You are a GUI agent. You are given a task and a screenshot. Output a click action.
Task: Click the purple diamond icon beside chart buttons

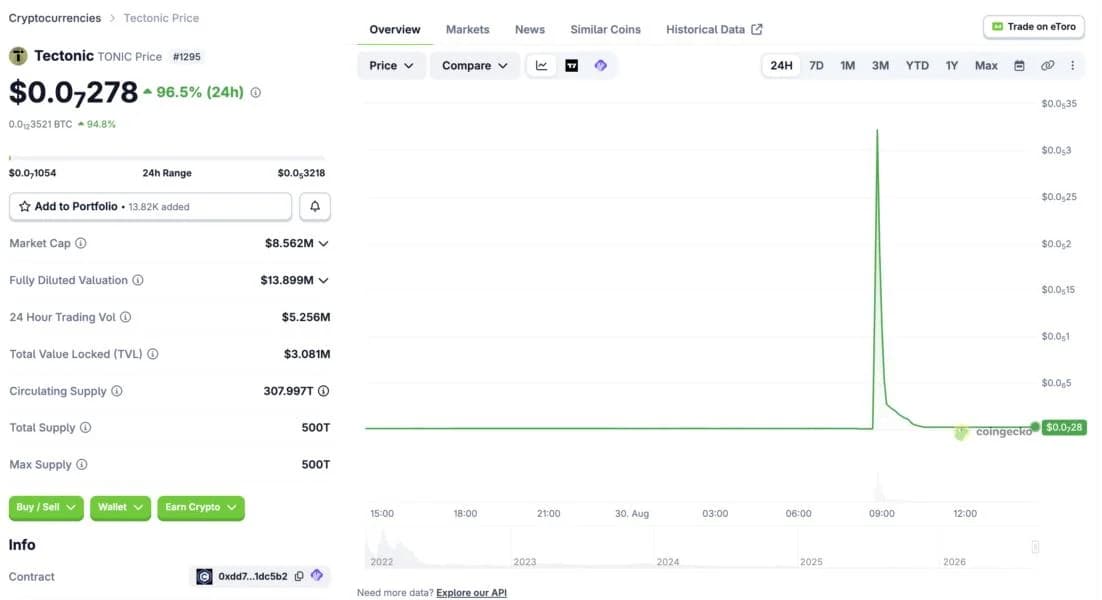tap(600, 65)
